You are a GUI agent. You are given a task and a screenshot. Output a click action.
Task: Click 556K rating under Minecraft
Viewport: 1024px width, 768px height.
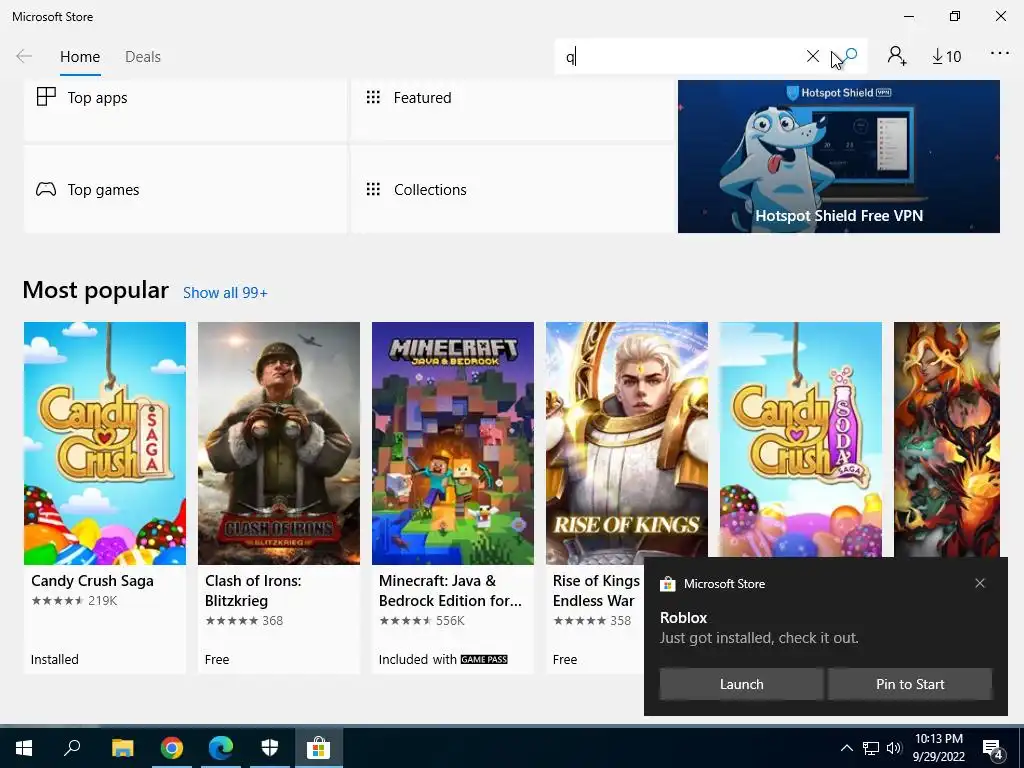pyautogui.click(x=450, y=620)
